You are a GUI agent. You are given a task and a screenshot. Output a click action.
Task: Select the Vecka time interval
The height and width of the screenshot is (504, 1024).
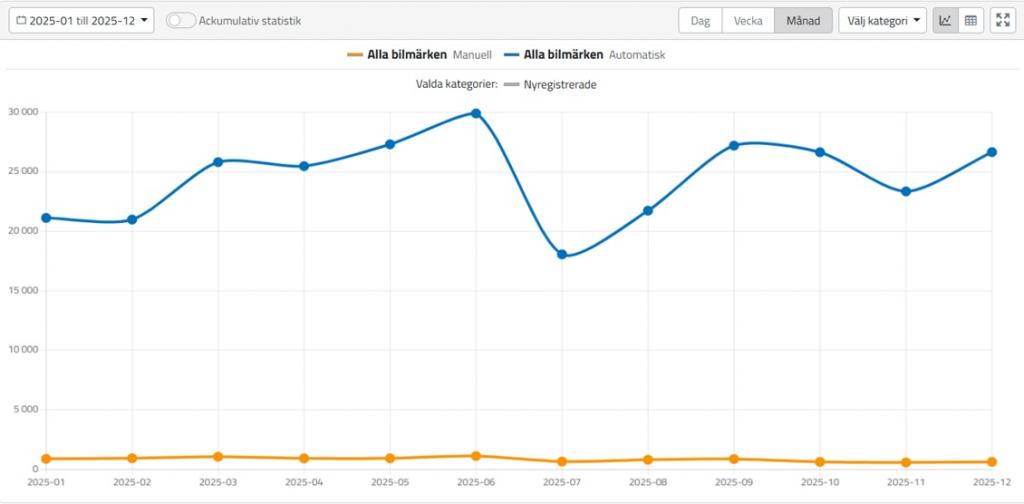click(748, 20)
